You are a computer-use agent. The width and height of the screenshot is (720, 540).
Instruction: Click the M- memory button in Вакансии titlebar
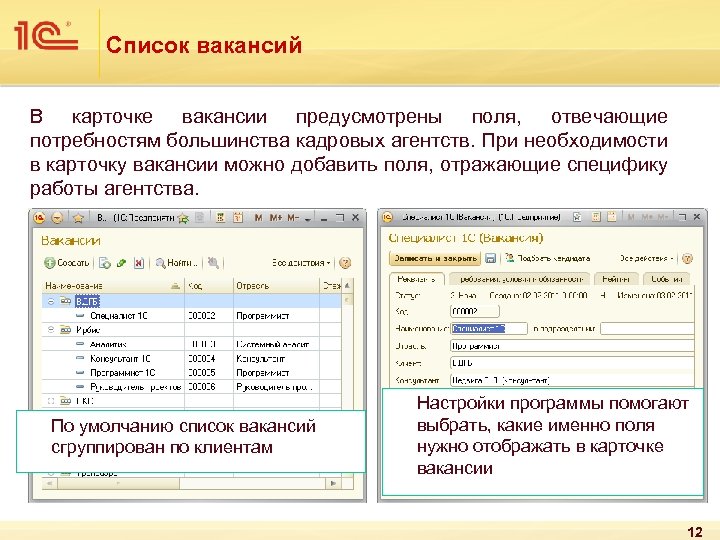(x=293, y=218)
